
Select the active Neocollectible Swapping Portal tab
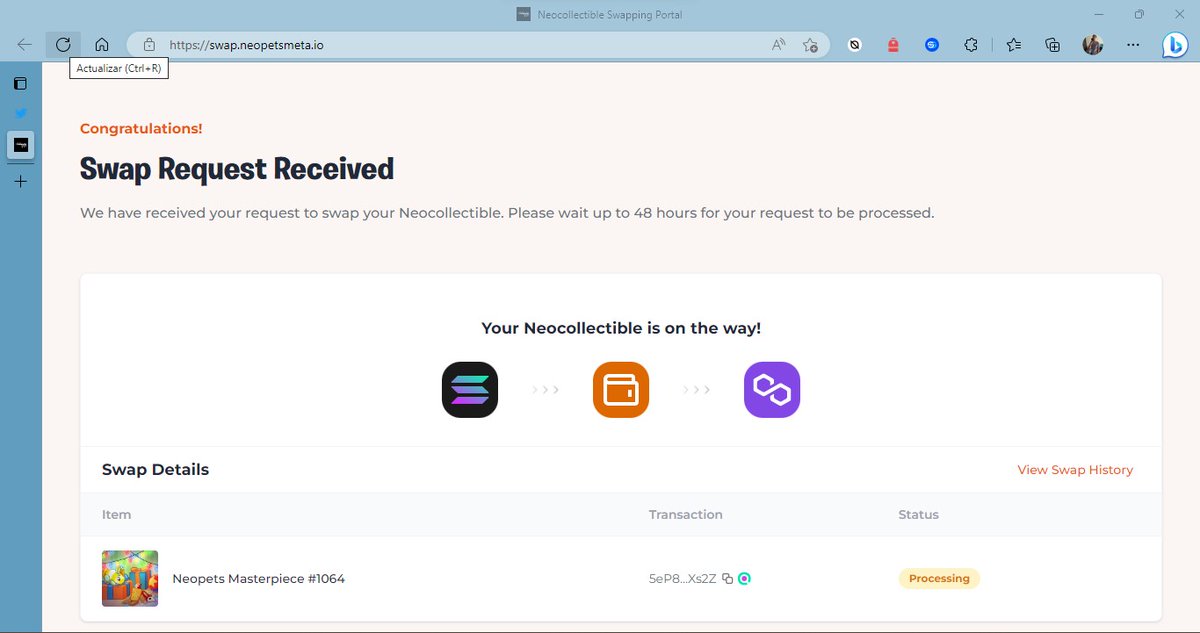20,145
